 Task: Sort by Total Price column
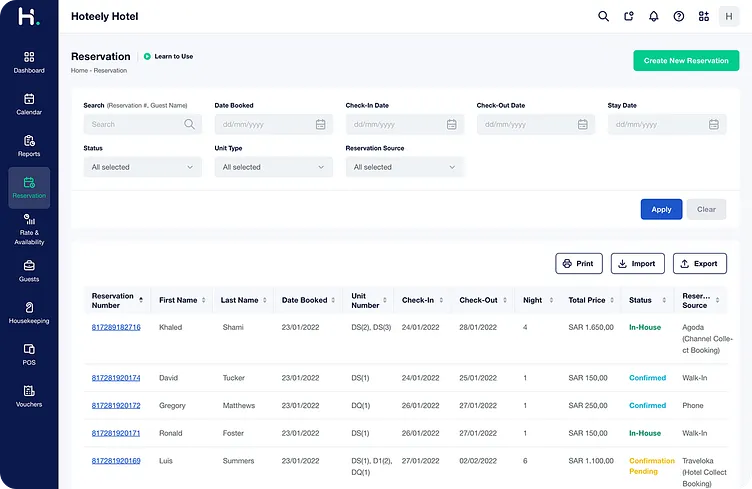pos(612,300)
